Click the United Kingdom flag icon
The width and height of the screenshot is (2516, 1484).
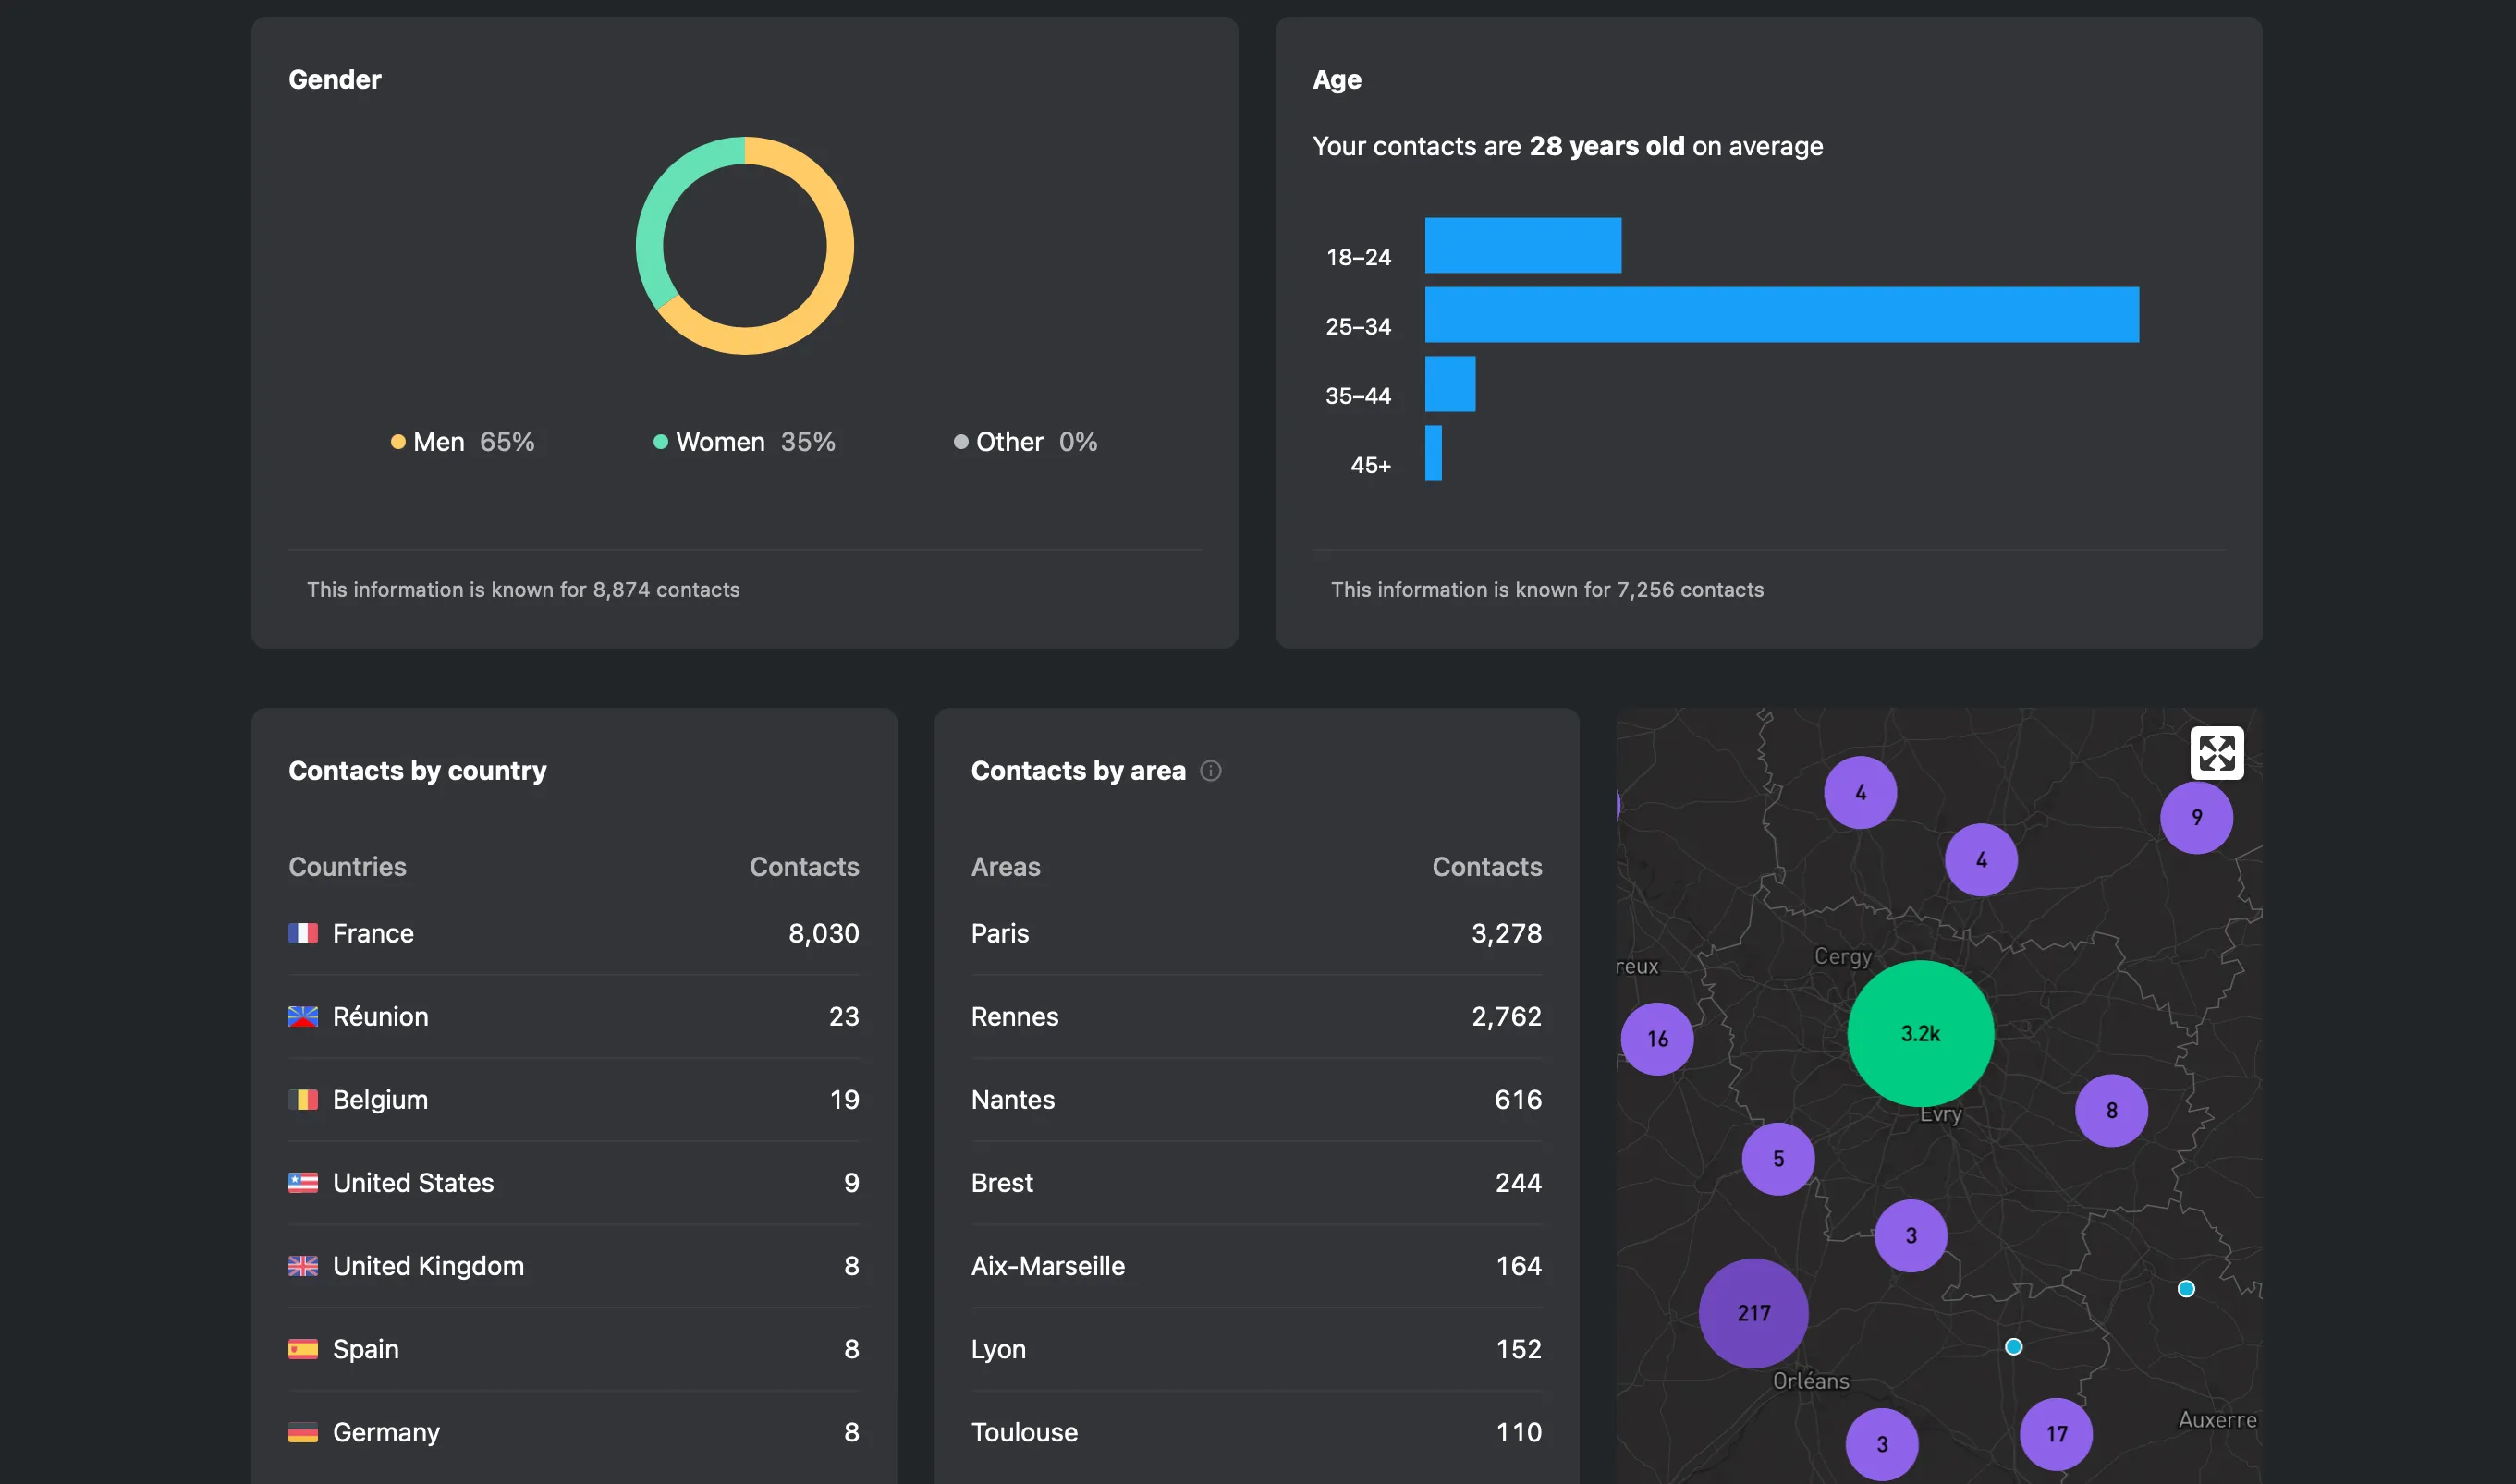pyautogui.click(x=303, y=1266)
